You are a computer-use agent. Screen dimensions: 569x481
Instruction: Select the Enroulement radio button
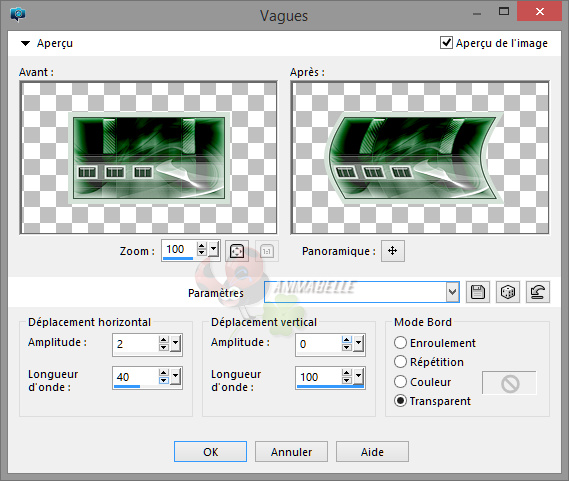pos(400,343)
